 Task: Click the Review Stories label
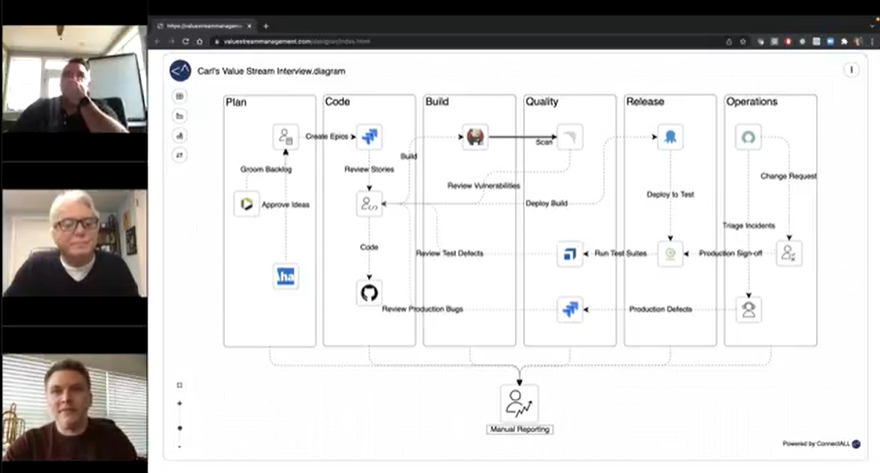coord(369,169)
